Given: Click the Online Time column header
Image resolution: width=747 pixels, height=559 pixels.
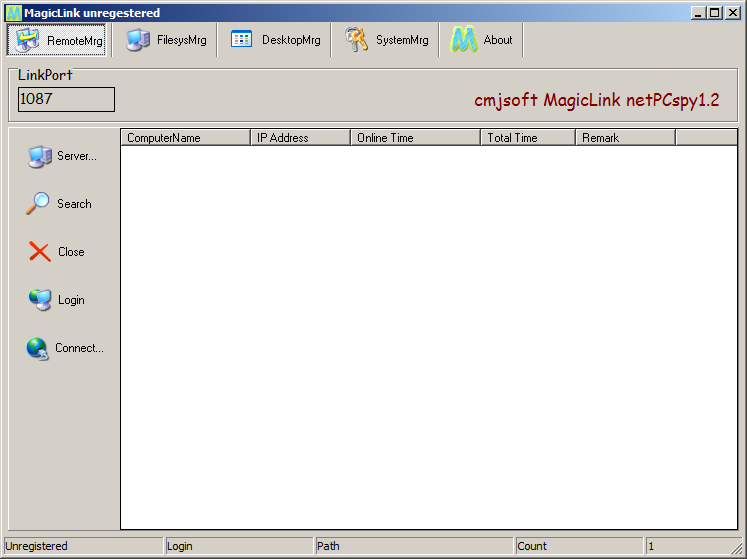Looking at the screenshot, I should point(415,138).
